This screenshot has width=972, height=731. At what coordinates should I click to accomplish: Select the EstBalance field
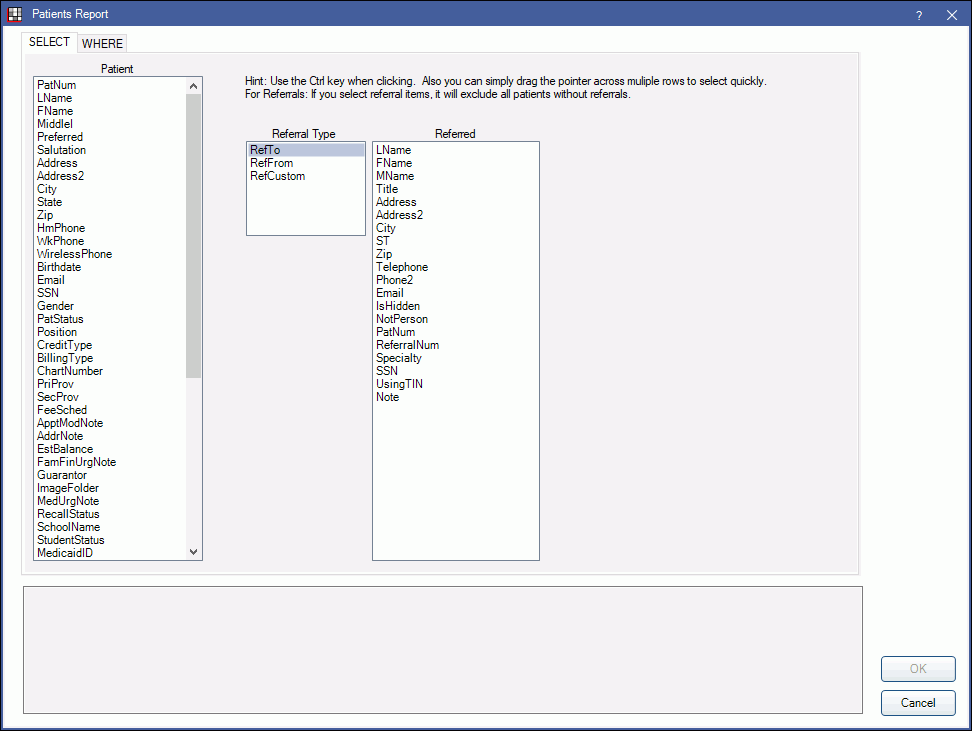point(110,450)
